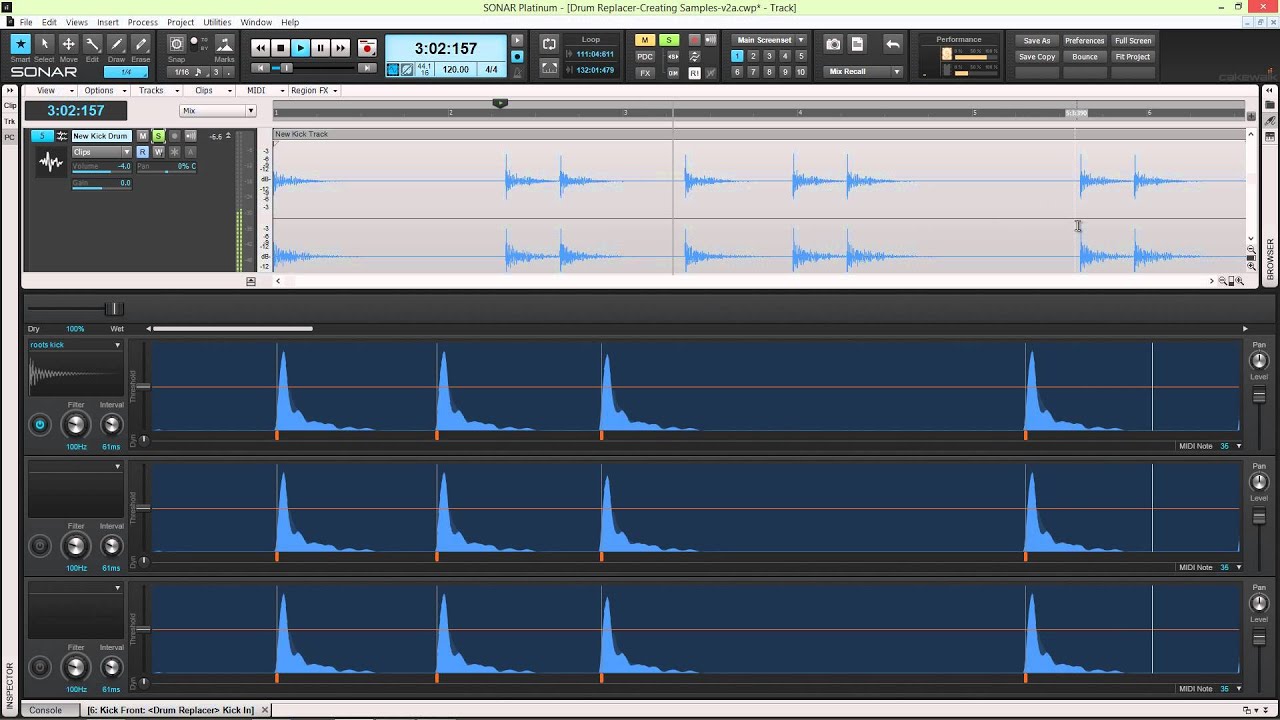Expand the Options dropdown
This screenshot has width=1280, height=720.
tap(102, 90)
